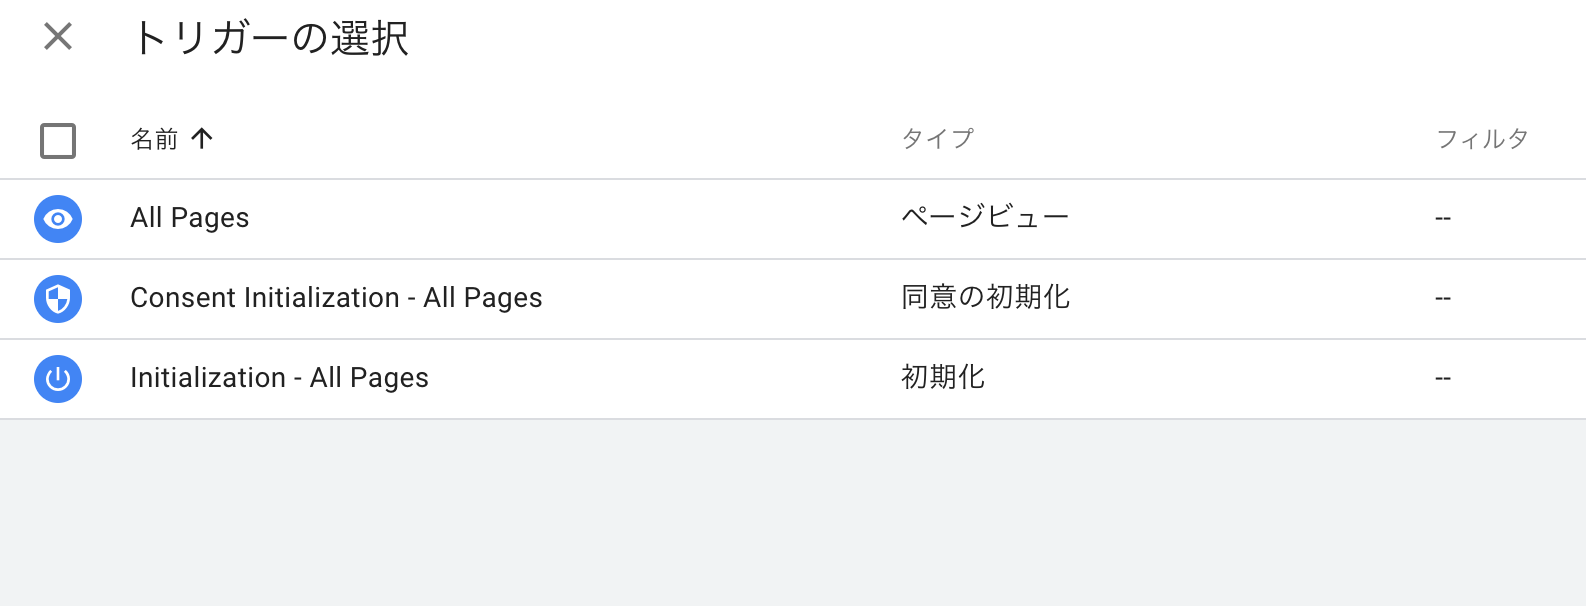Select the Initialization - All Pages row
The width and height of the screenshot is (1586, 606).
click(x=279, y=378)
